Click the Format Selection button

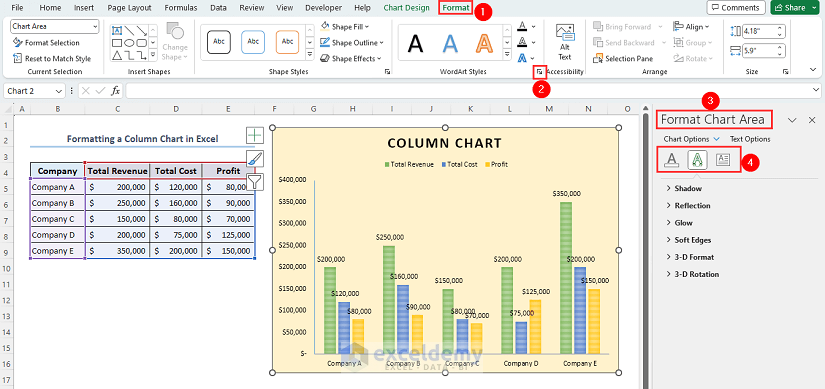pyautogui.click(x=46, y=43)
